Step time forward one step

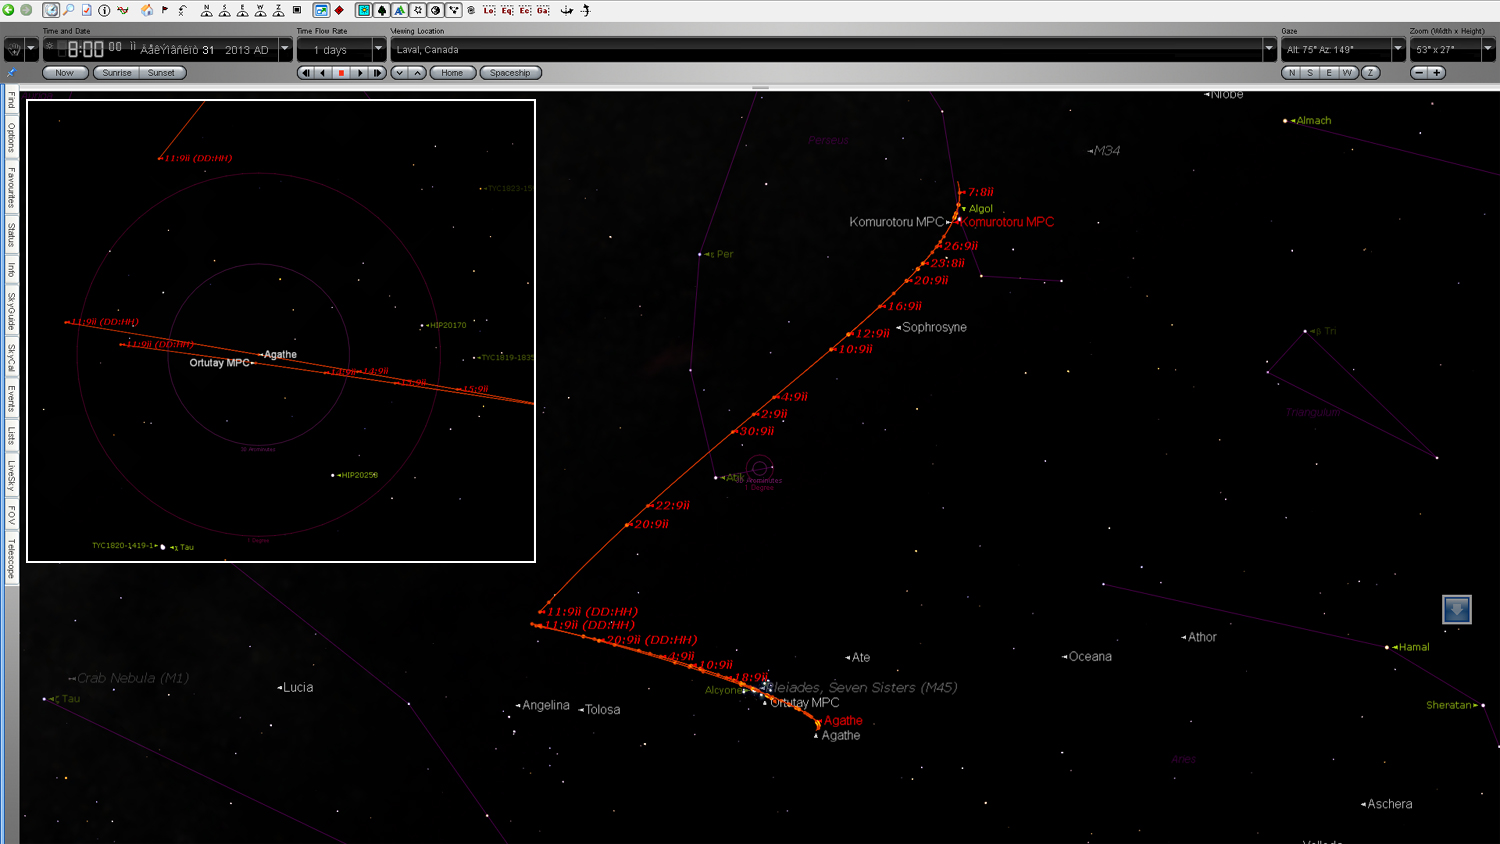[x=377, y=73]
